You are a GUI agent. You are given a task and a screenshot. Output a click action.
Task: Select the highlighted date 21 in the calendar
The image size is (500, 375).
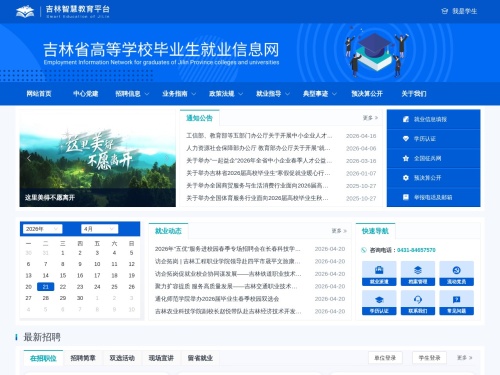[x=46, y=287]
